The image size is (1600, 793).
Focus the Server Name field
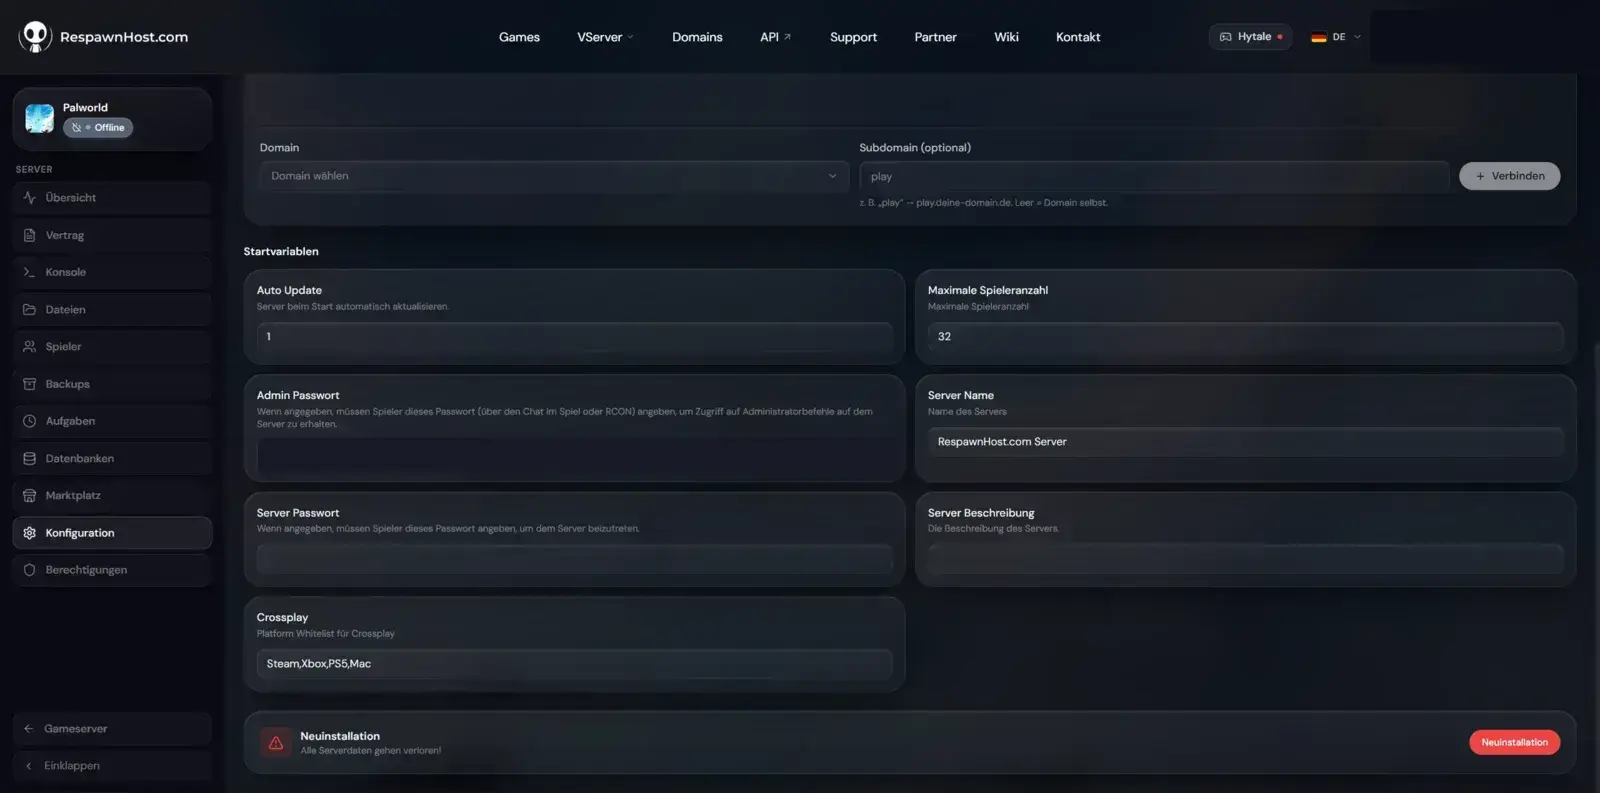[1245, 442]
